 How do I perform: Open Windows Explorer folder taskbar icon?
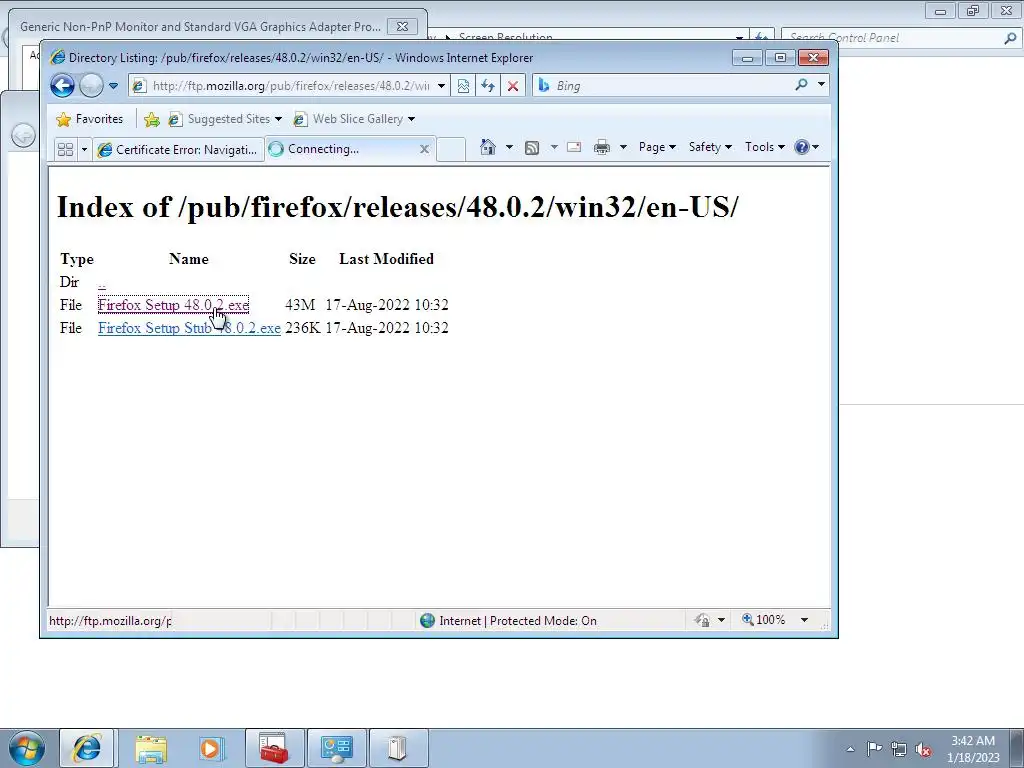coord(151,749)
